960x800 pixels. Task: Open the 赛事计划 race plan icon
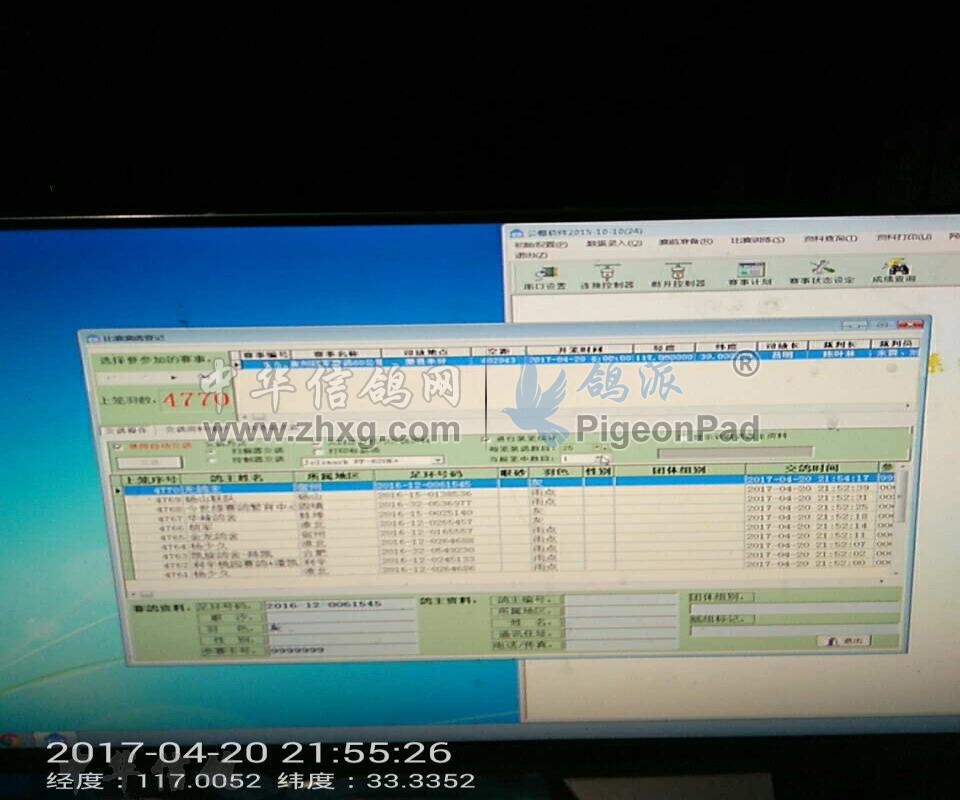751,274
